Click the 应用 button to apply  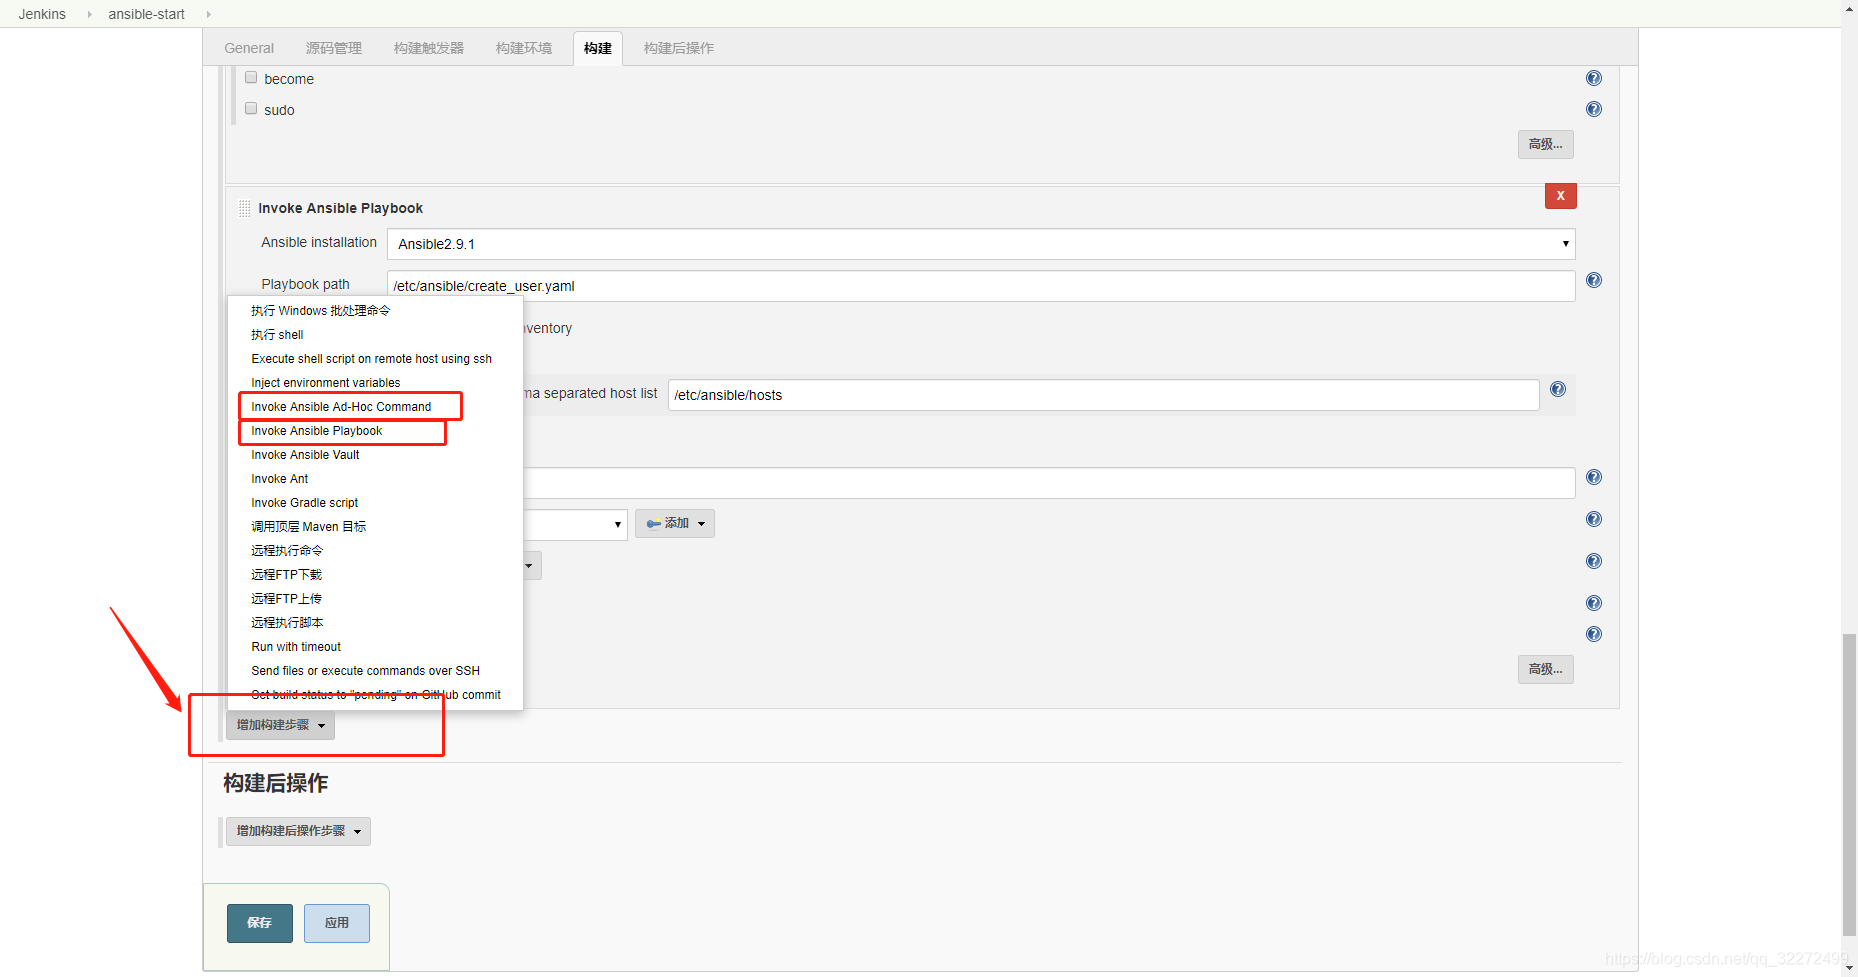(336, 922)
